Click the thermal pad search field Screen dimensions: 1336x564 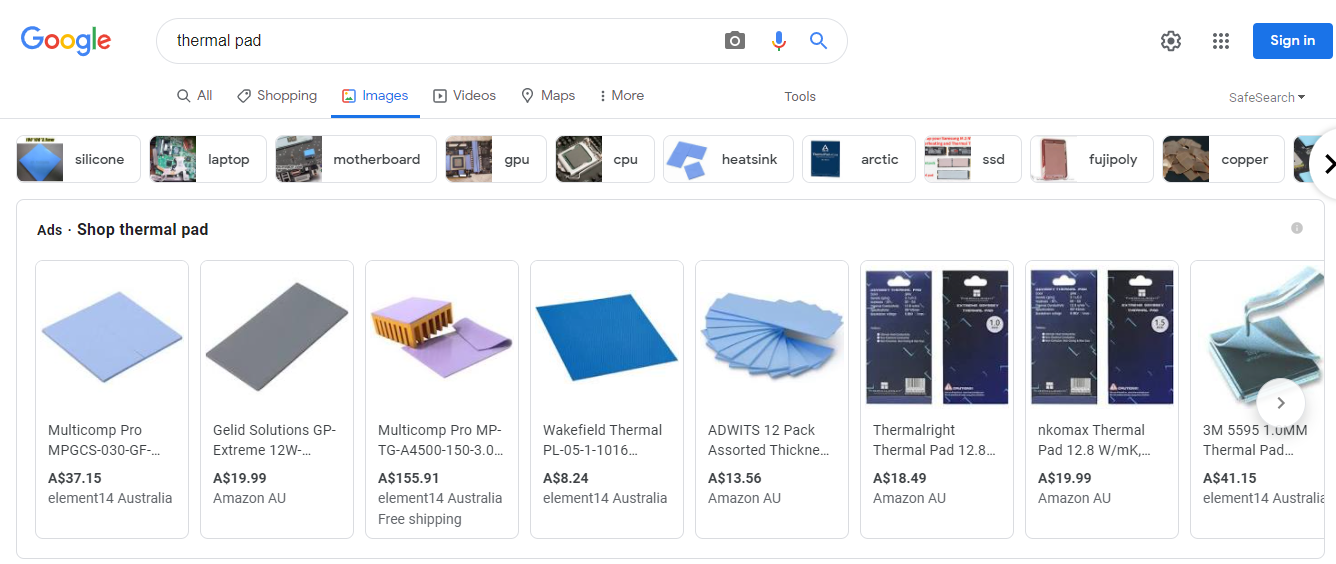[x=440, y=41]
